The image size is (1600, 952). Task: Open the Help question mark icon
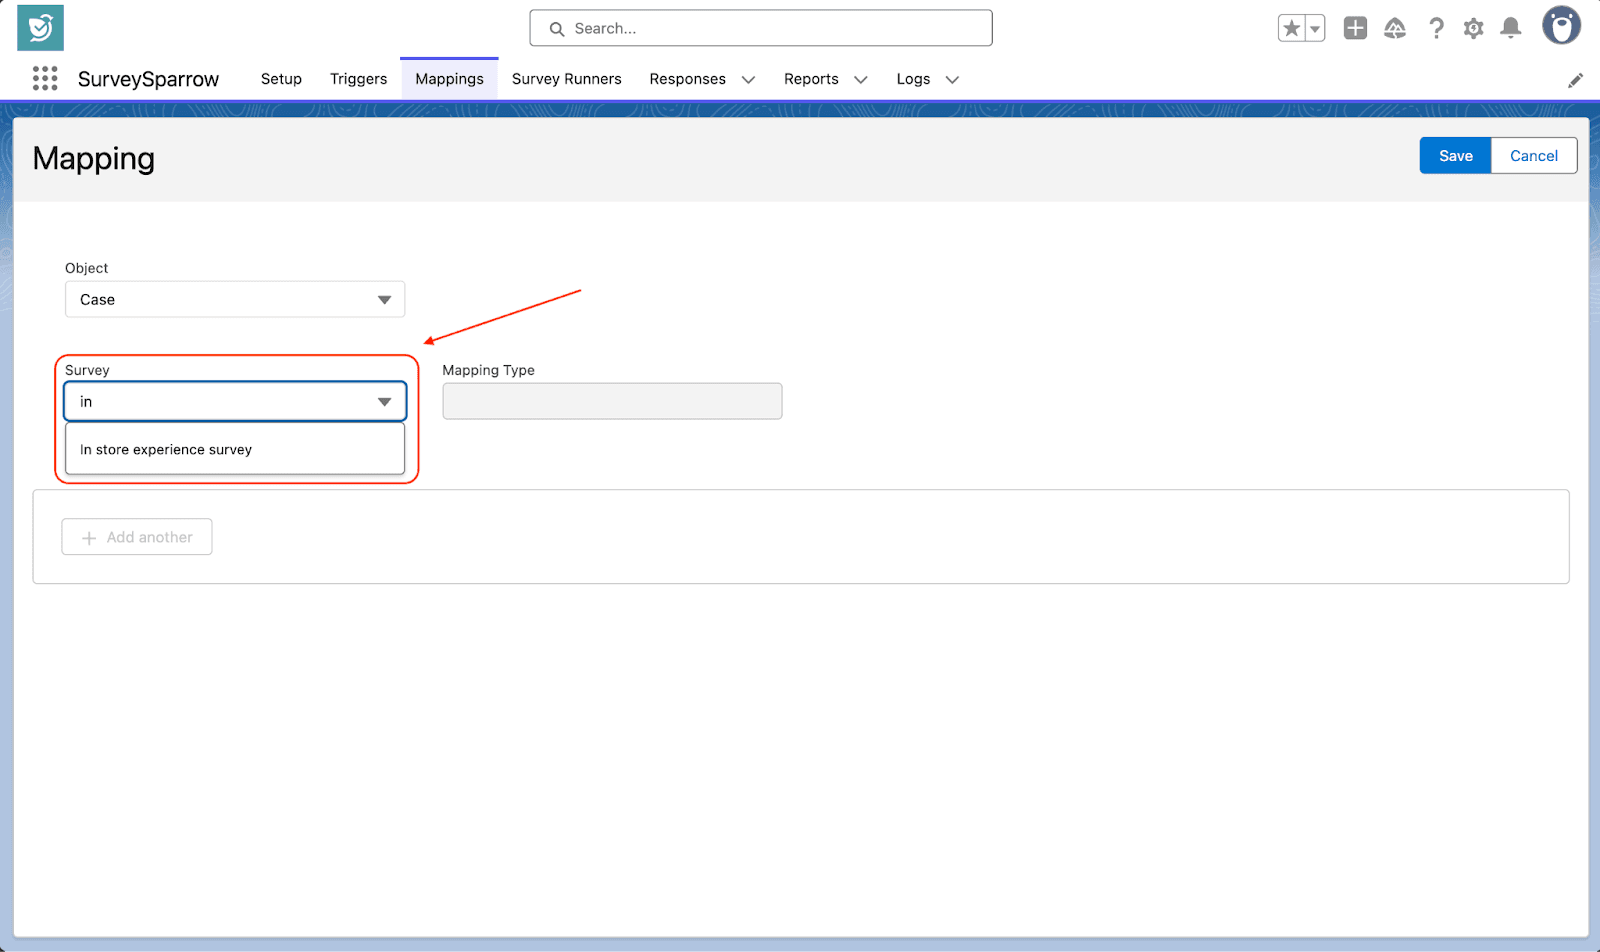click(1436, 29)
